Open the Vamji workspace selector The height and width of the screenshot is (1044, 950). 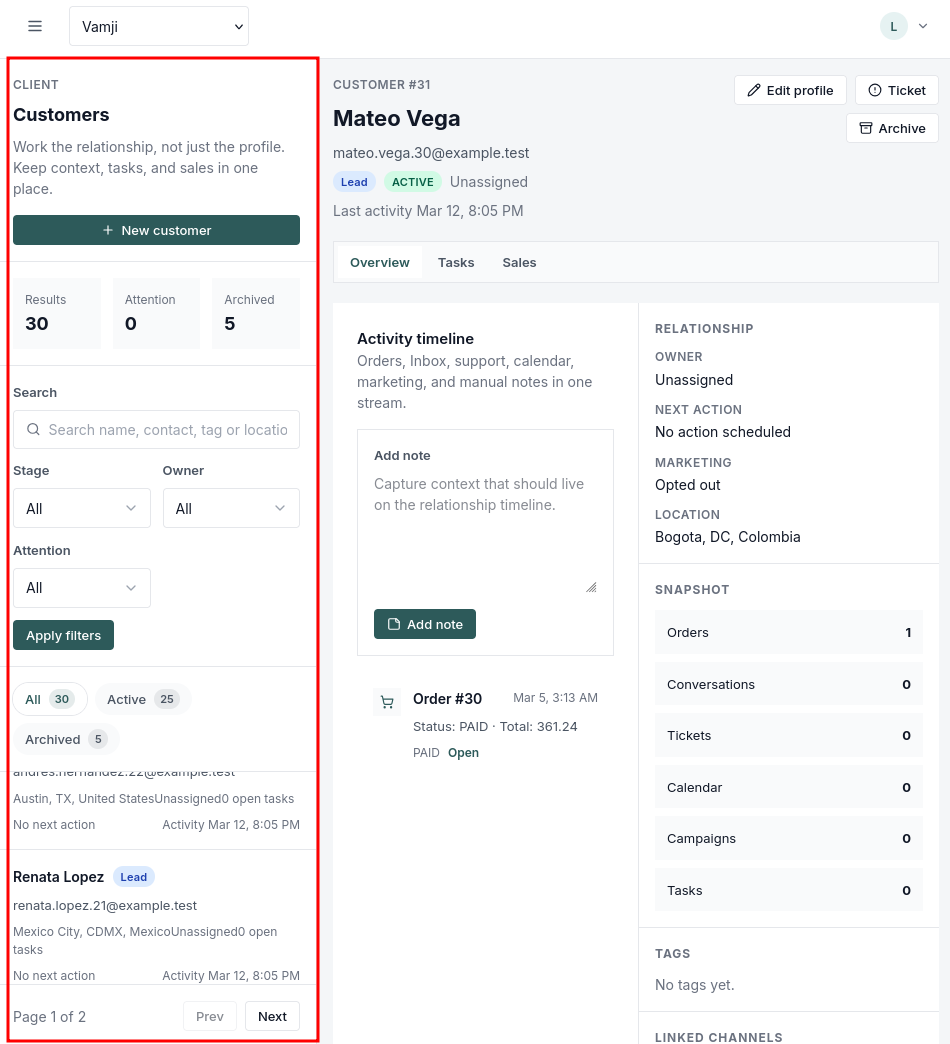158,26
